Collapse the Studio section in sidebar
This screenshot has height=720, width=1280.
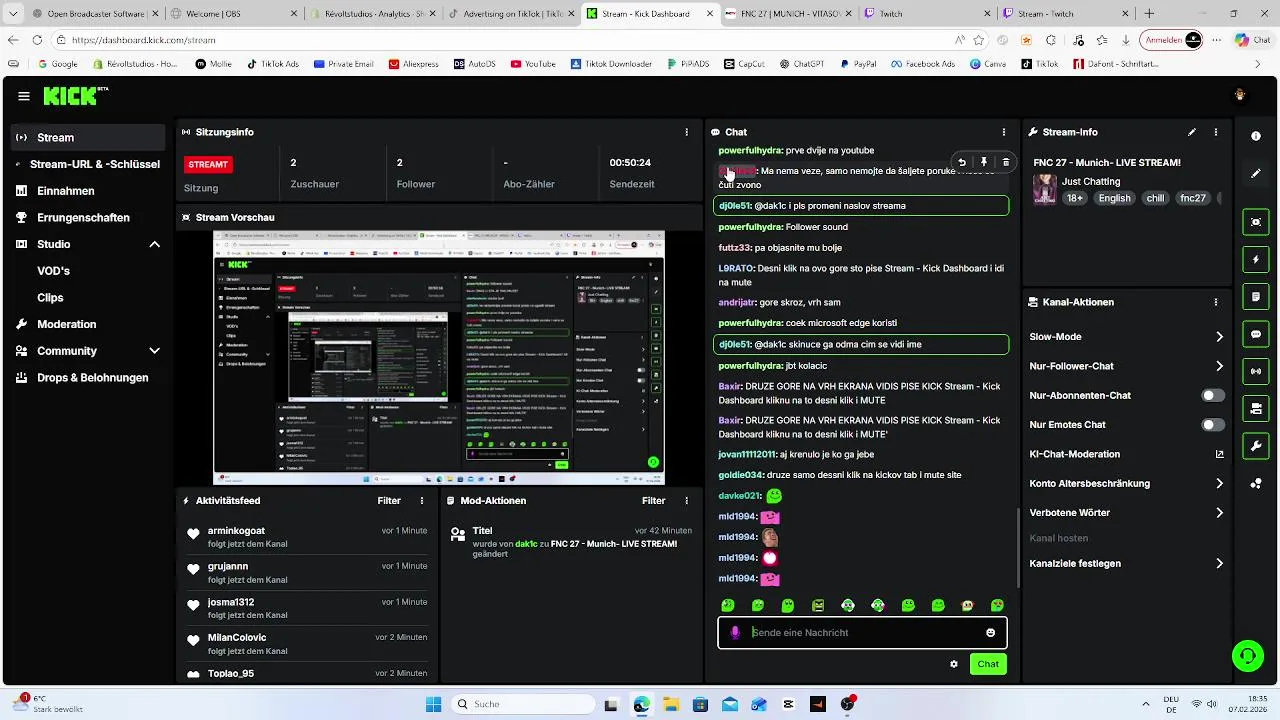point(155,244)
